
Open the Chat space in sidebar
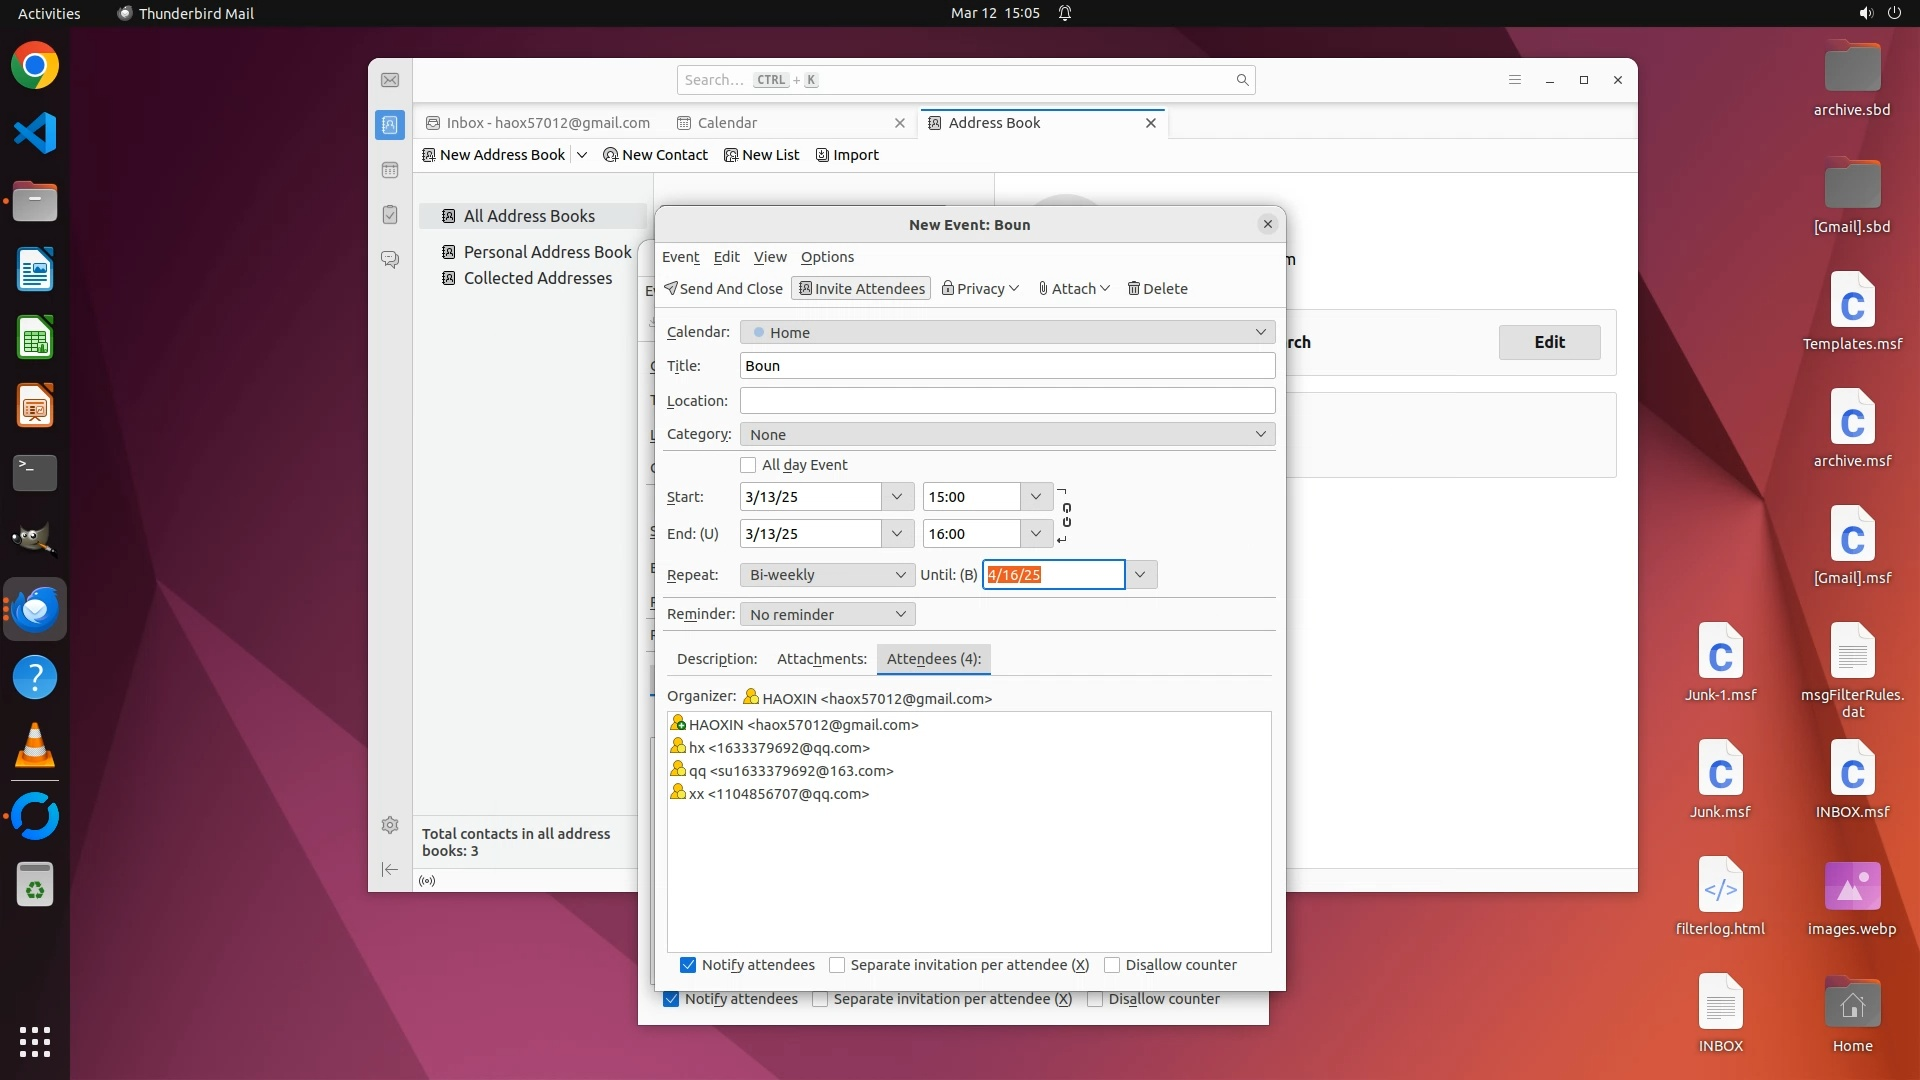click(390, 260)
